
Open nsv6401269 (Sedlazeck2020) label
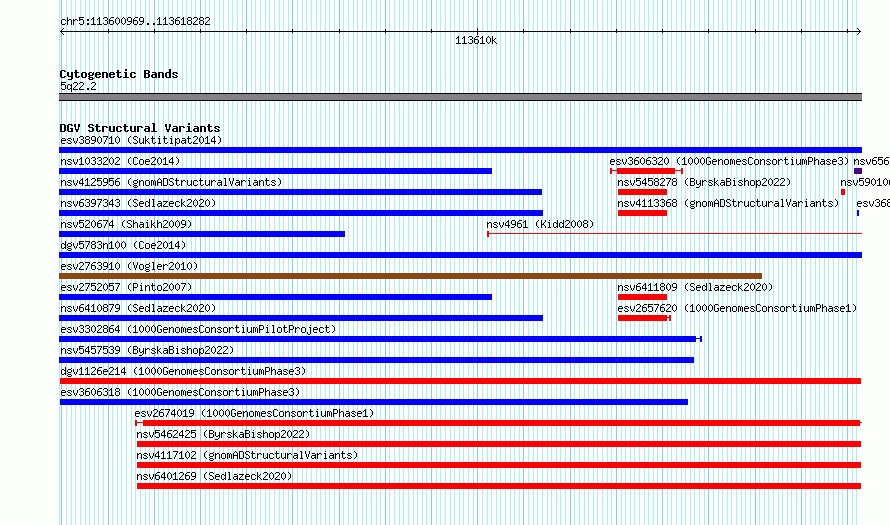tap(215, 476)
